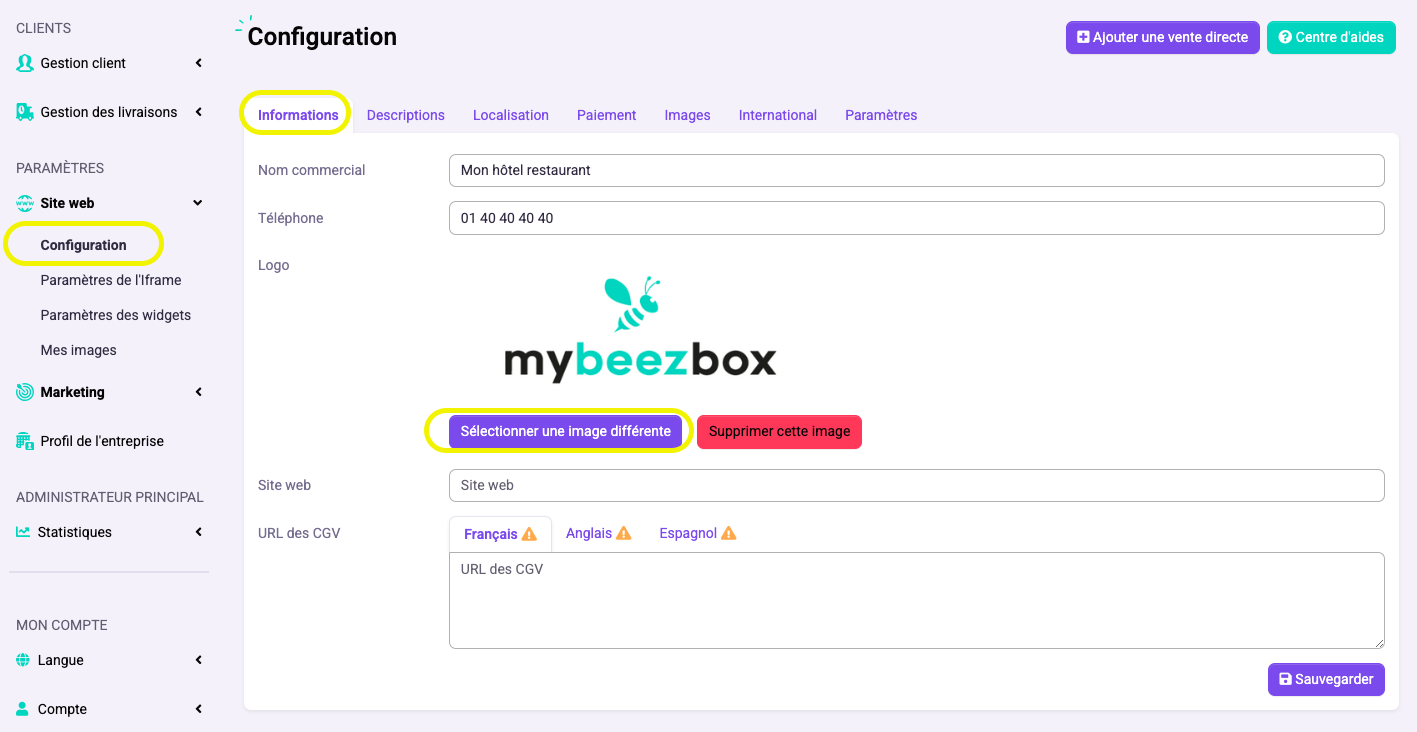
Task: Select the Espagnol CGV language tab
Action: [x=698, y=533]
